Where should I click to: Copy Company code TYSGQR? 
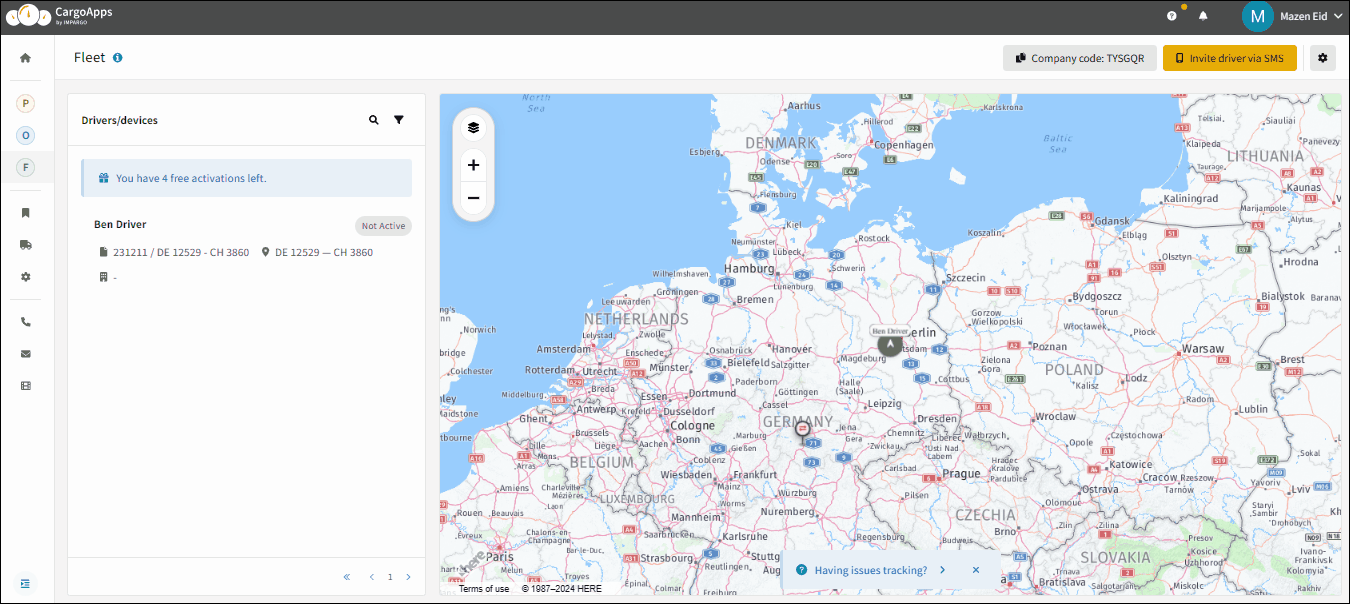1080,58
